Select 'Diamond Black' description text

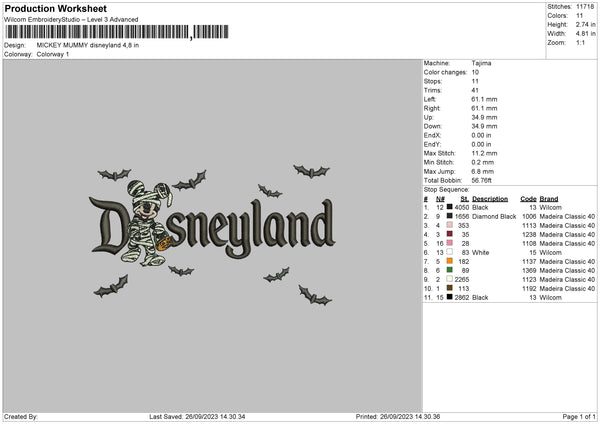click(494, 217)
